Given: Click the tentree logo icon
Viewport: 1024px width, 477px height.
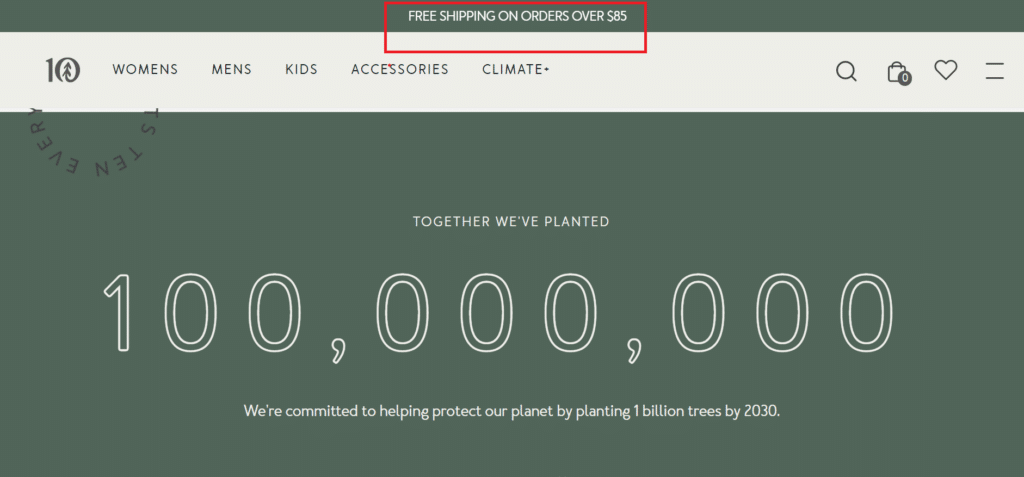Looking at the screenshot, I should point(62,70).
